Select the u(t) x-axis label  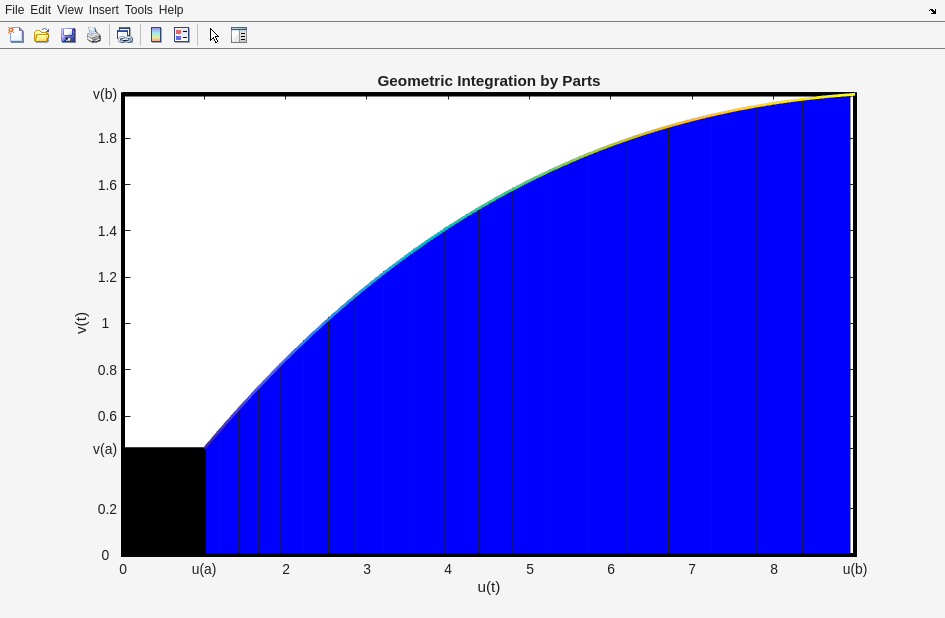(488, 587)
